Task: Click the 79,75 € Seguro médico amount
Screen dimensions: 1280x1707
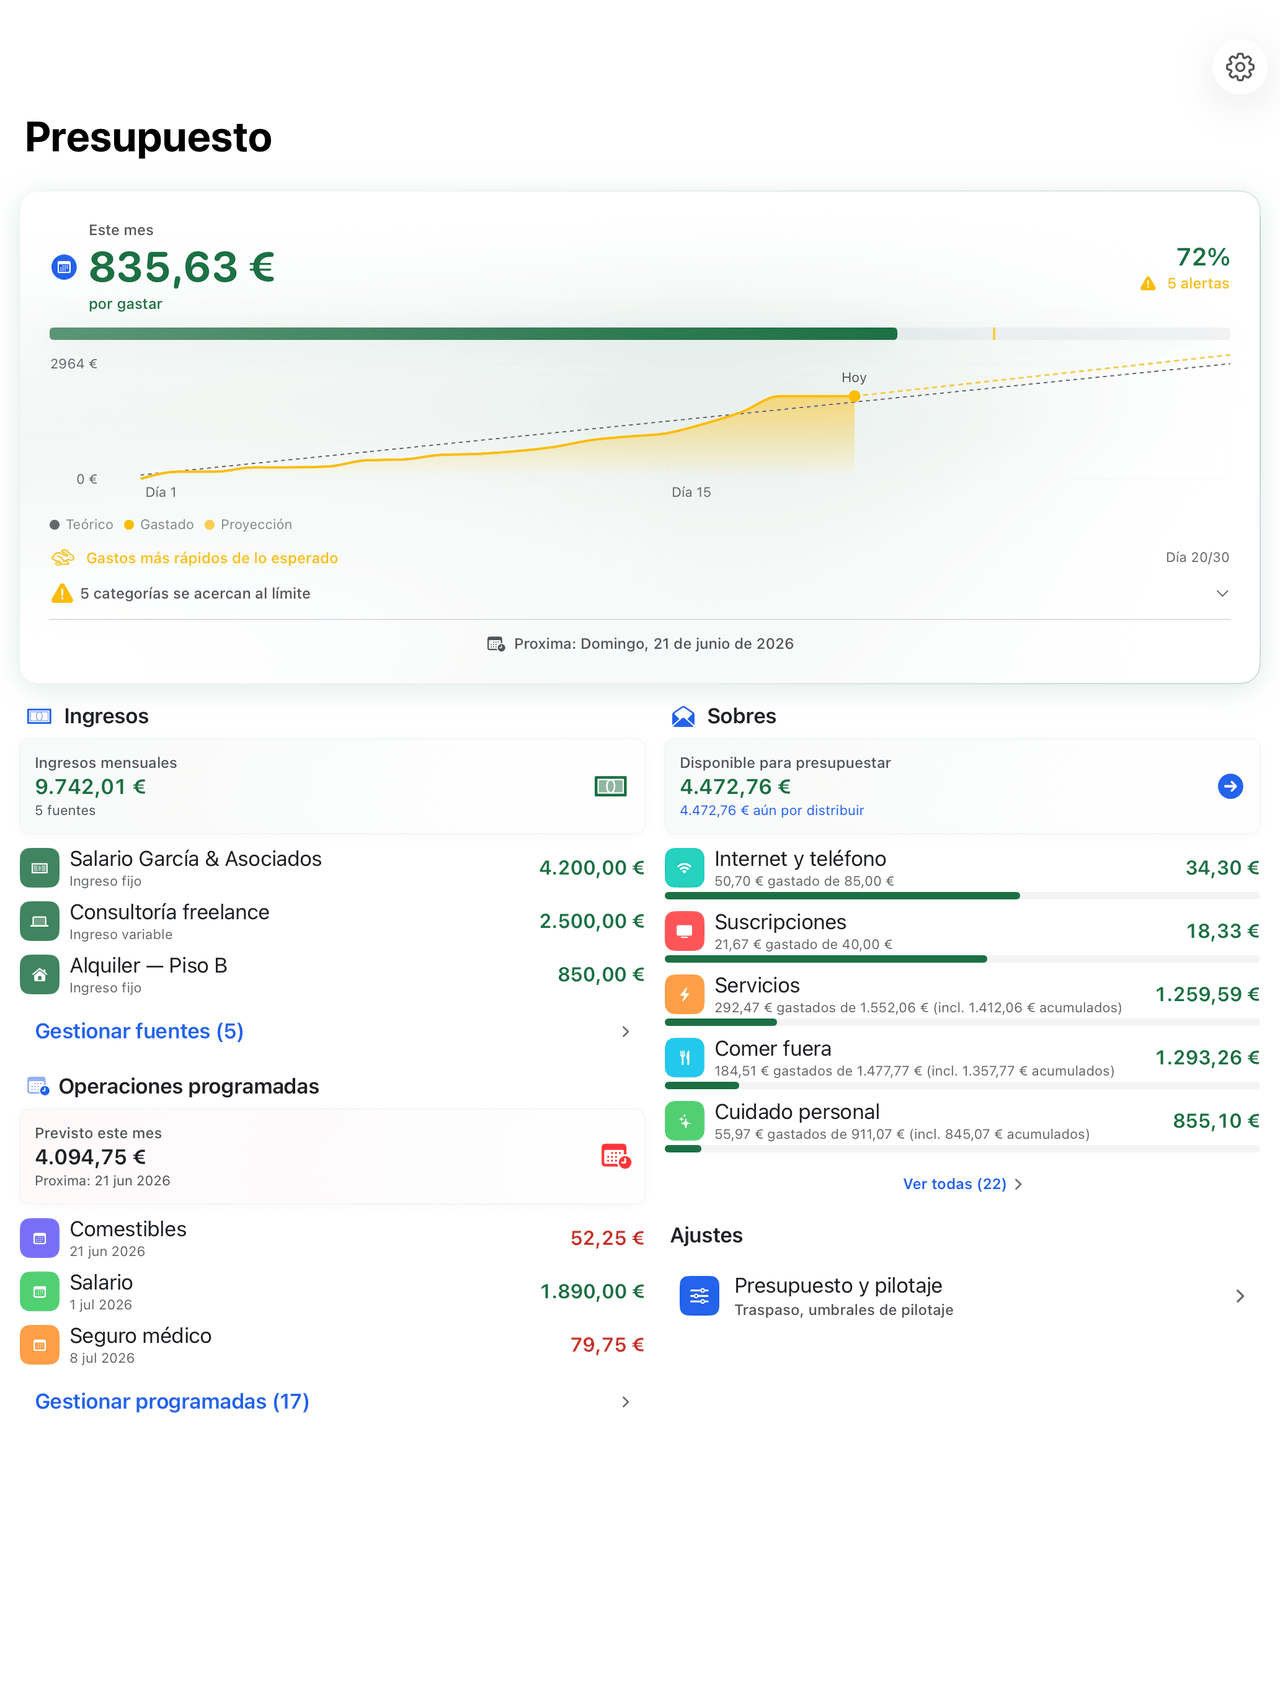Action: tap(607, 1345)
